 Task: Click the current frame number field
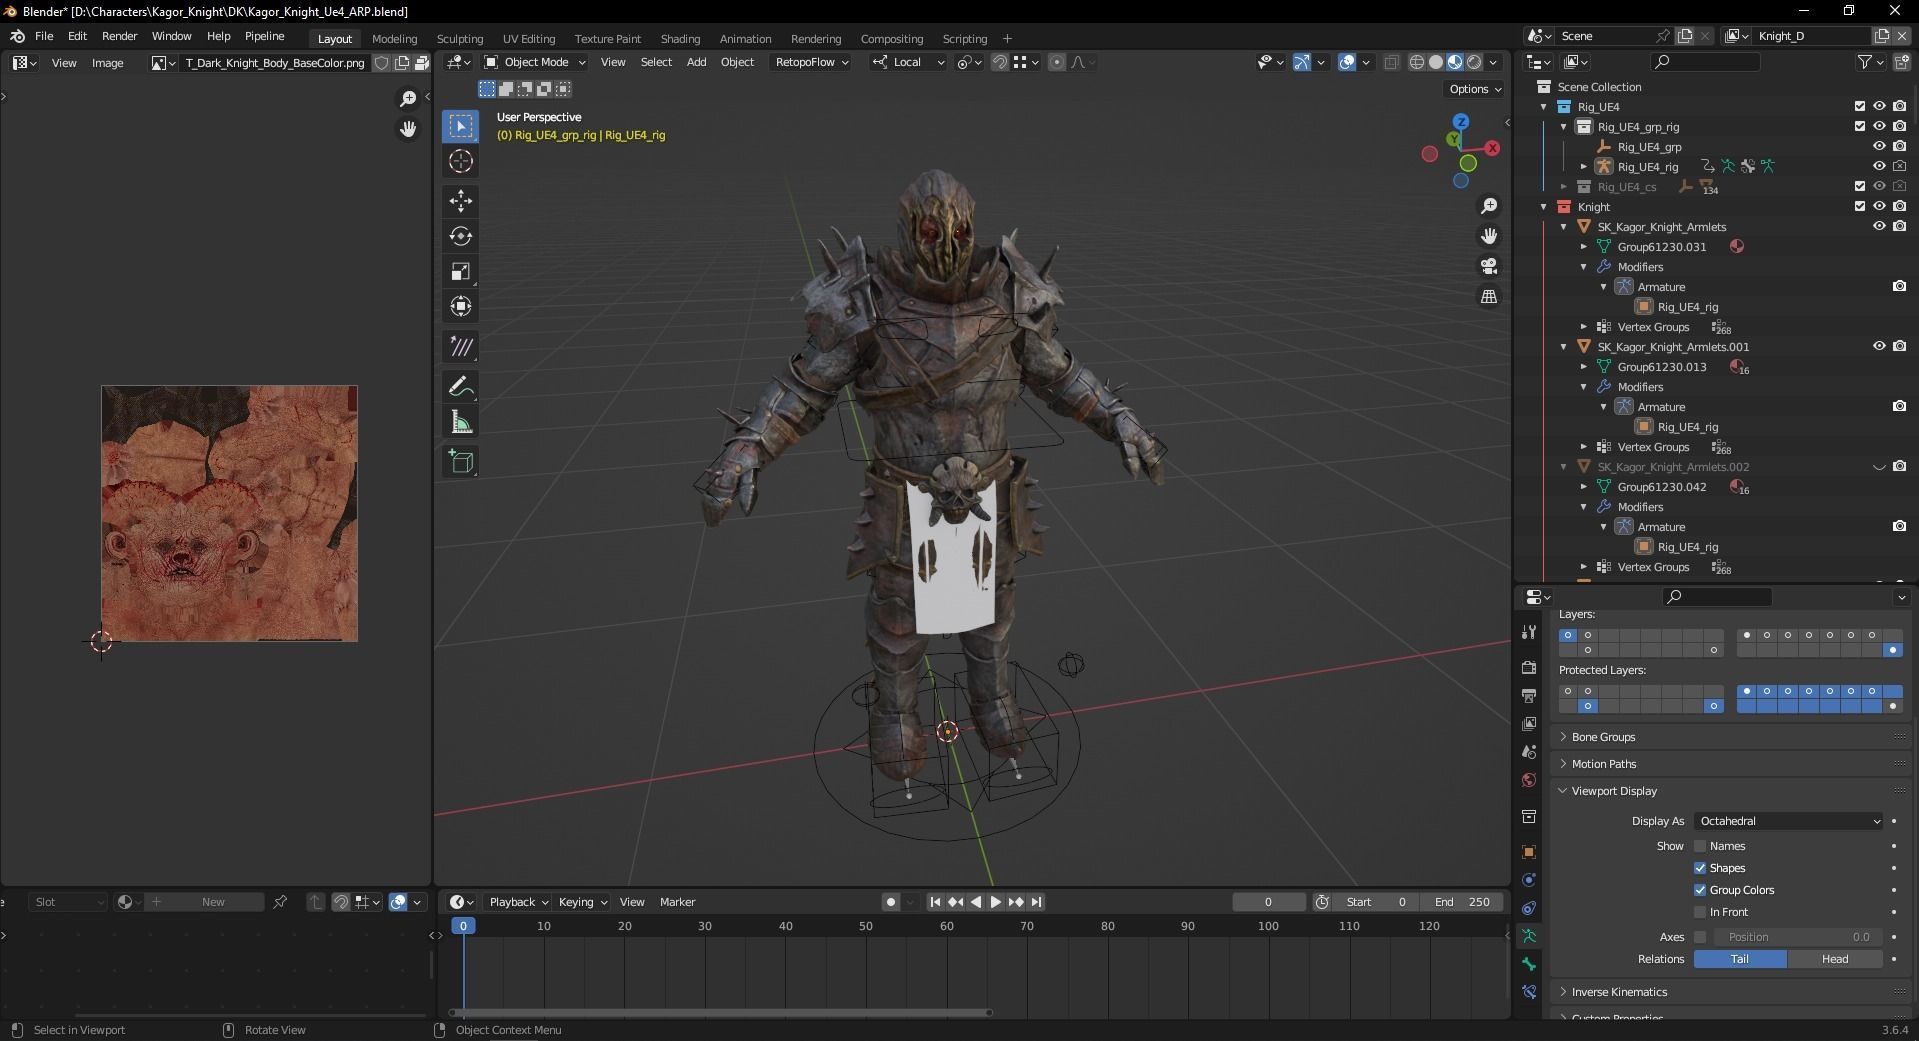(1268, 902)
